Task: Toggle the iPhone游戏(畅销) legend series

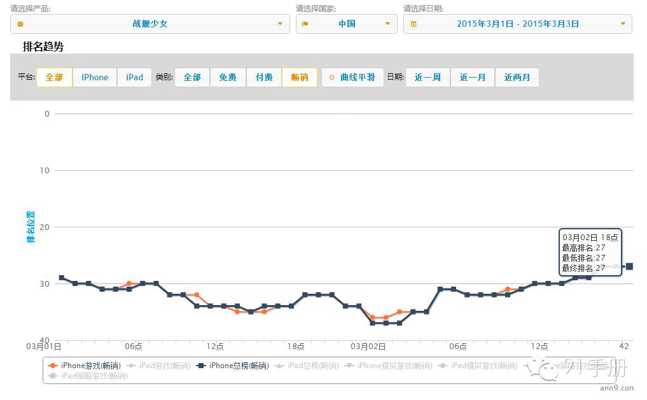Action: (84, 365)
